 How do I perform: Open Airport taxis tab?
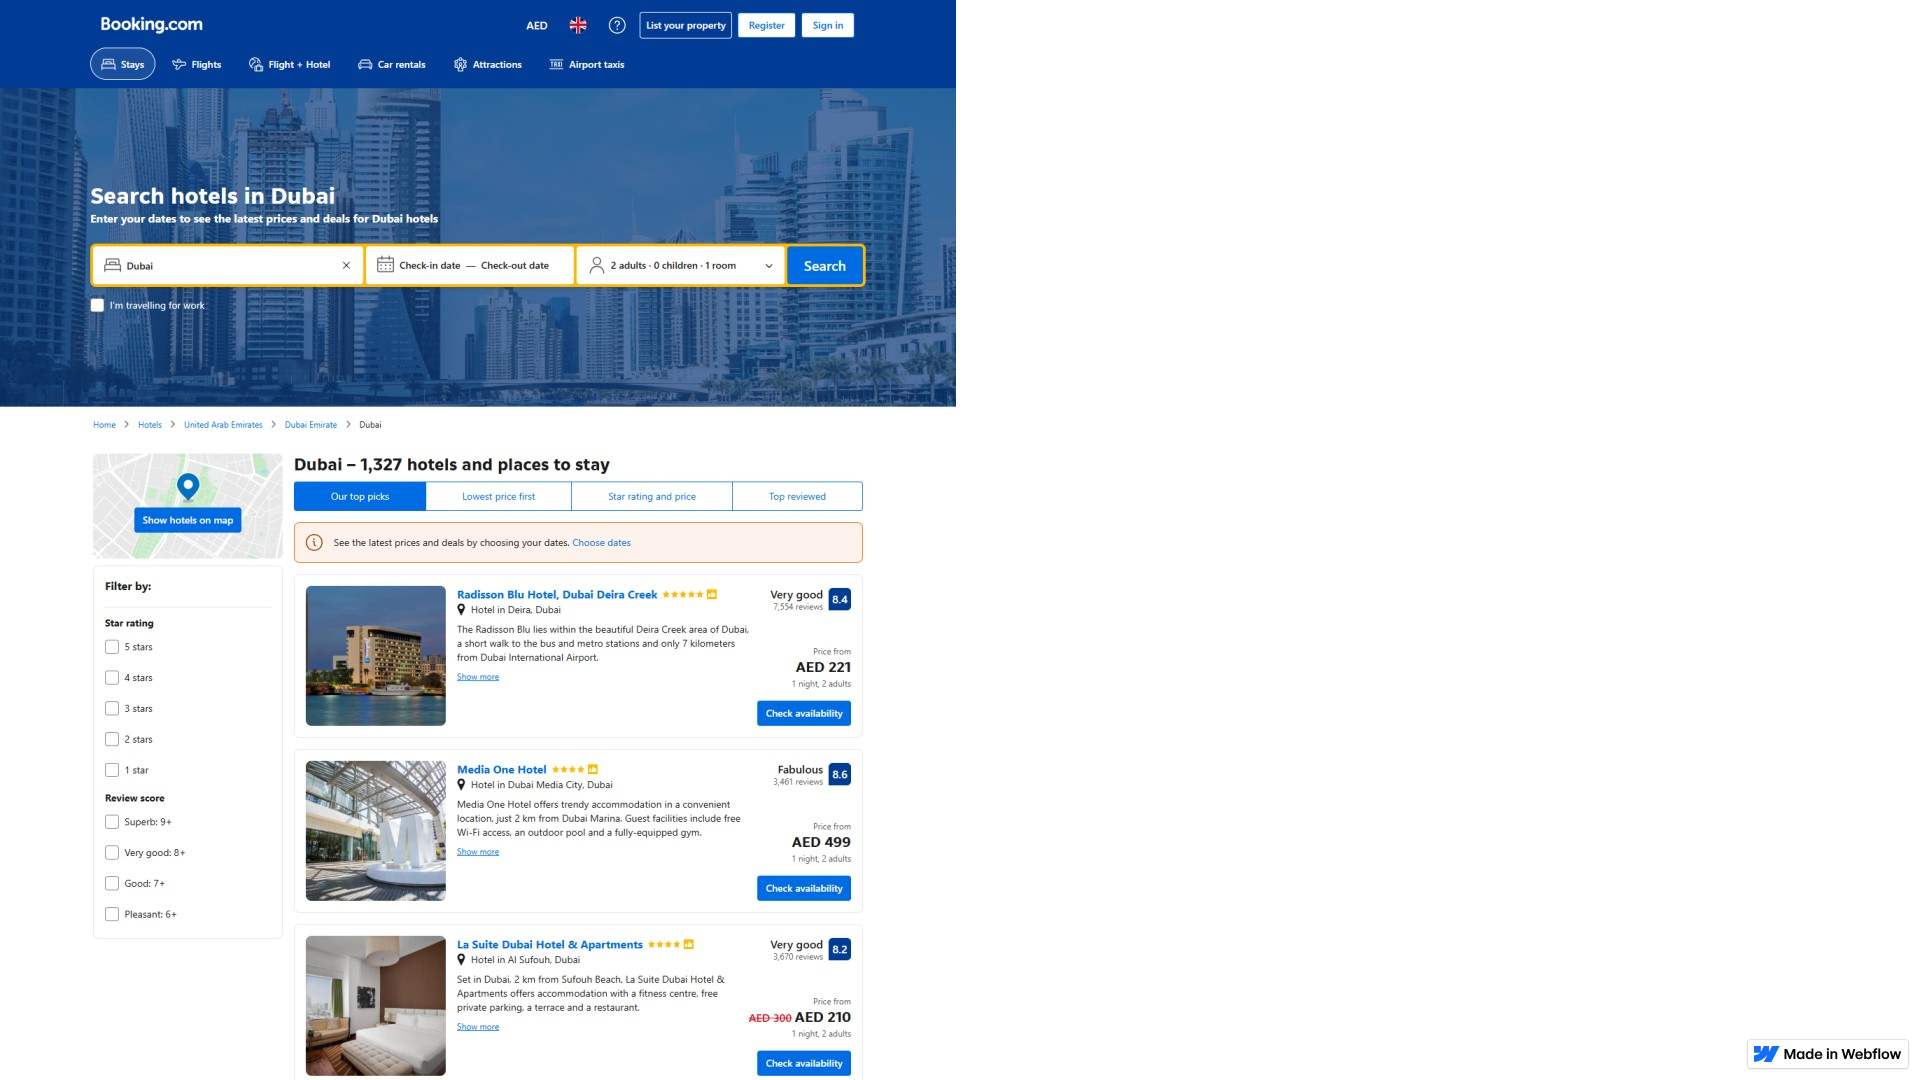click(587, 64)
